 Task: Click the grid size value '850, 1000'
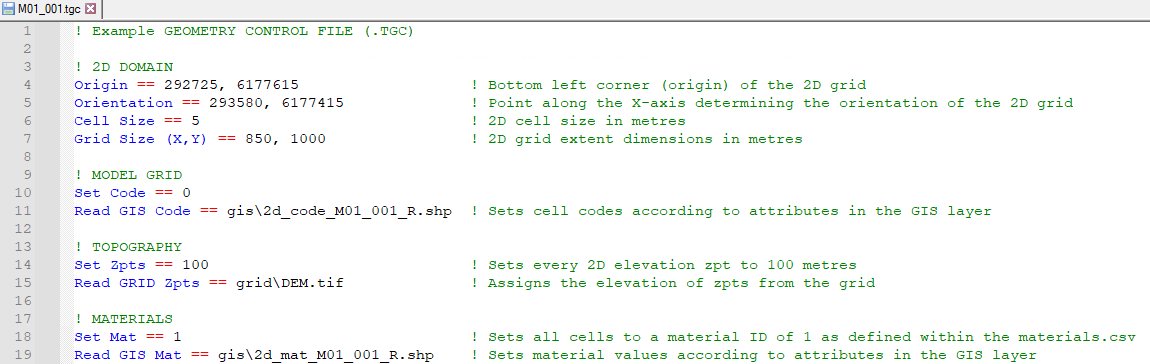pyautogui.click(x=285, y=139)
